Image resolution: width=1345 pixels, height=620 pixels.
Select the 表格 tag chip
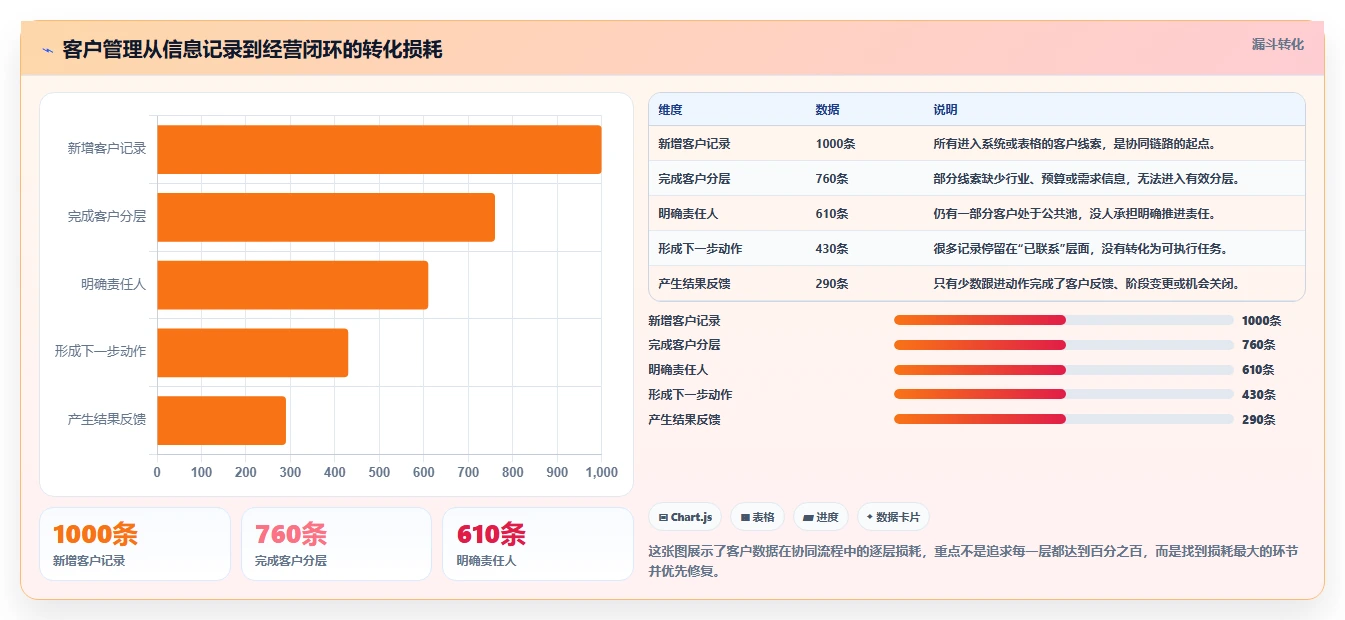click(757, 517)
